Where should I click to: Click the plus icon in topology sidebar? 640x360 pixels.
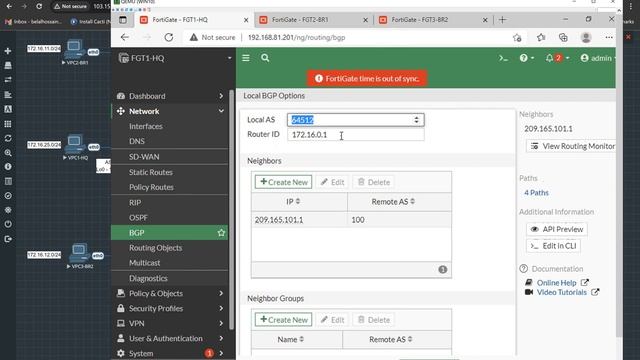8,51
